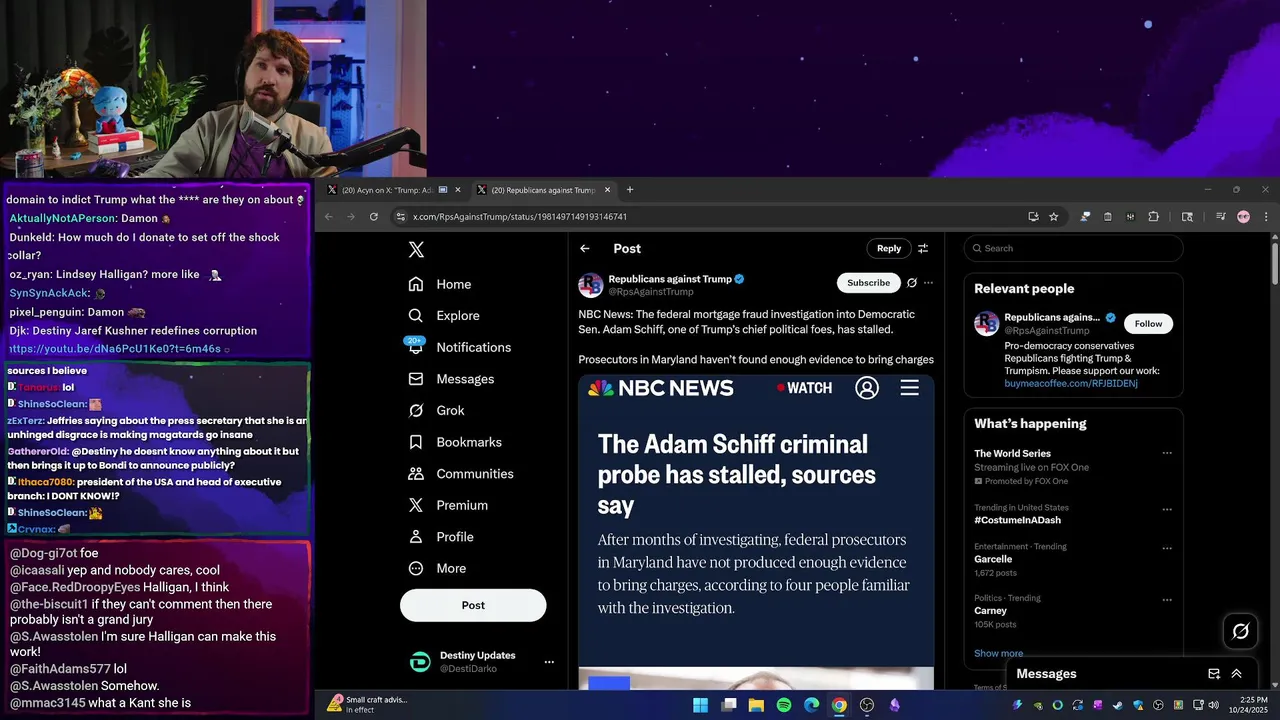This screenshot has height=720, width=1280.
Task: Open the Windows Start menu
Action: pyautogui.click(x=701, y=705)
